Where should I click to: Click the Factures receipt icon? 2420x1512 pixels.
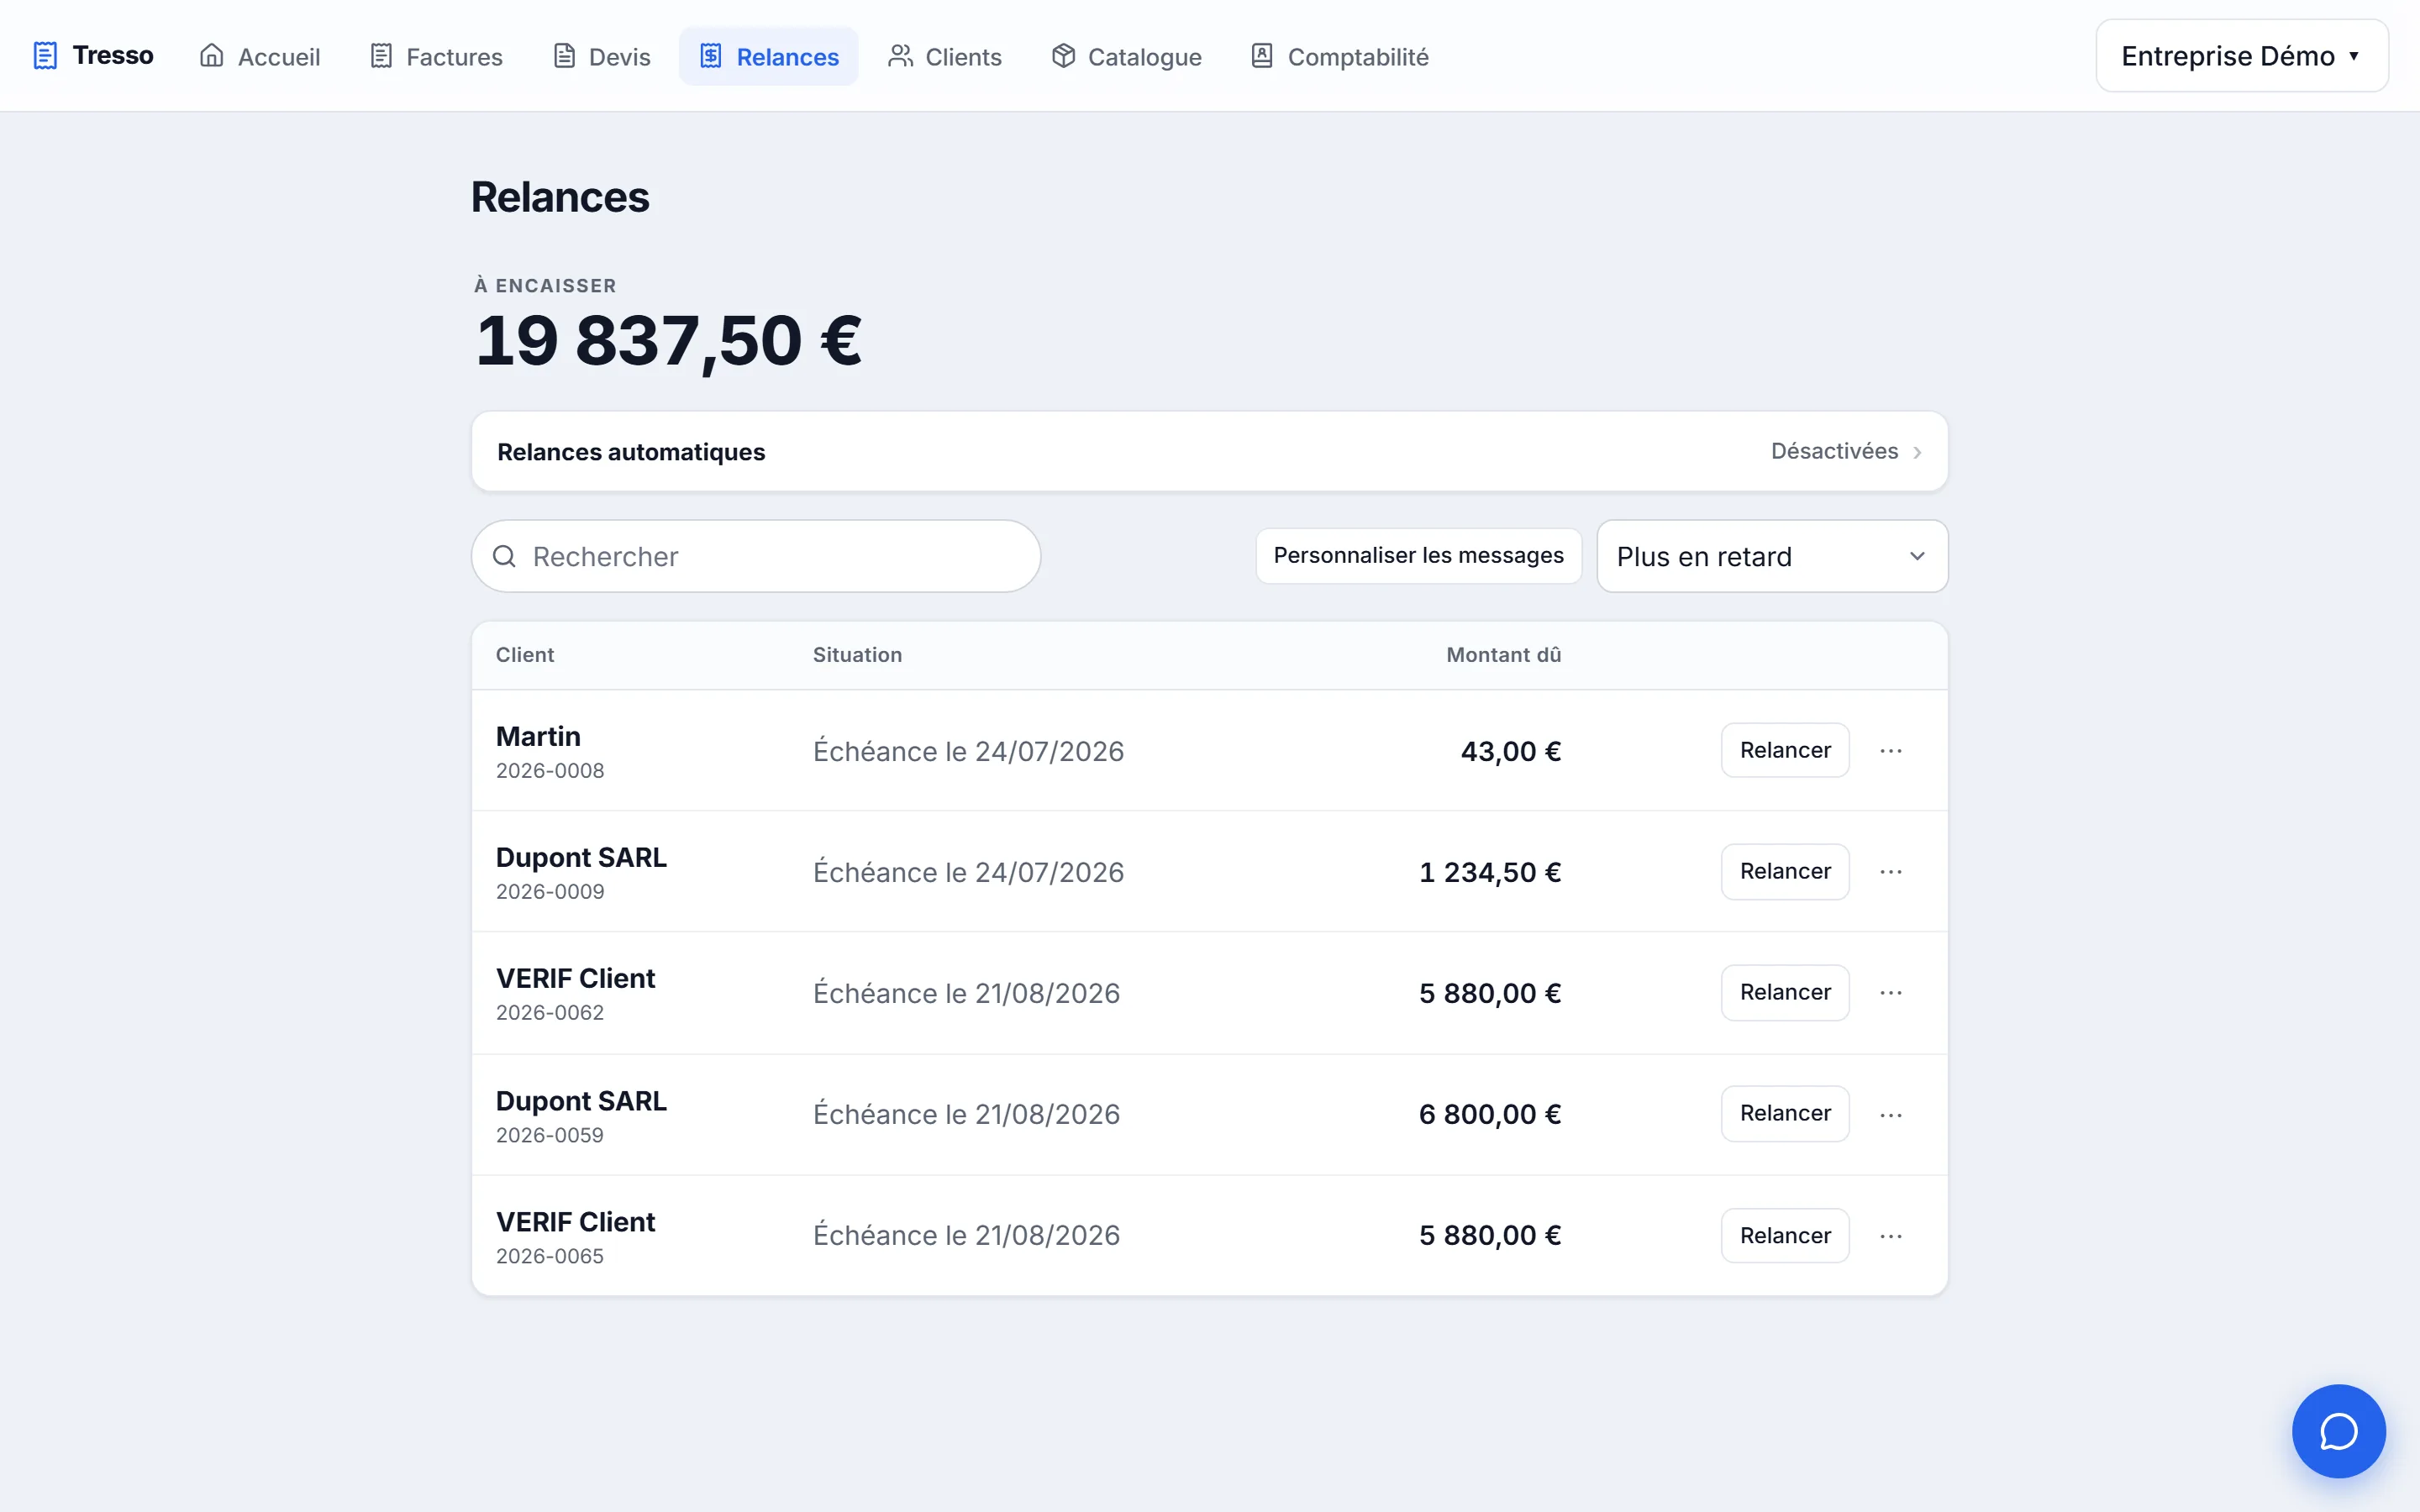(381, 56)
